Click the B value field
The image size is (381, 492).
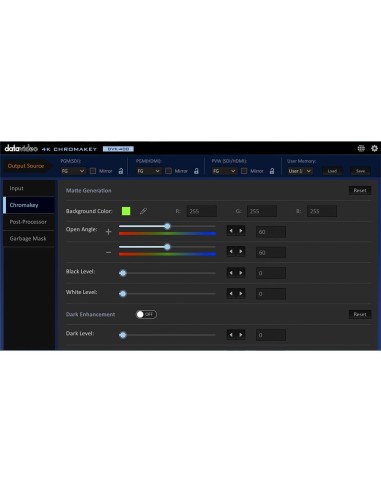pos(322,211)
